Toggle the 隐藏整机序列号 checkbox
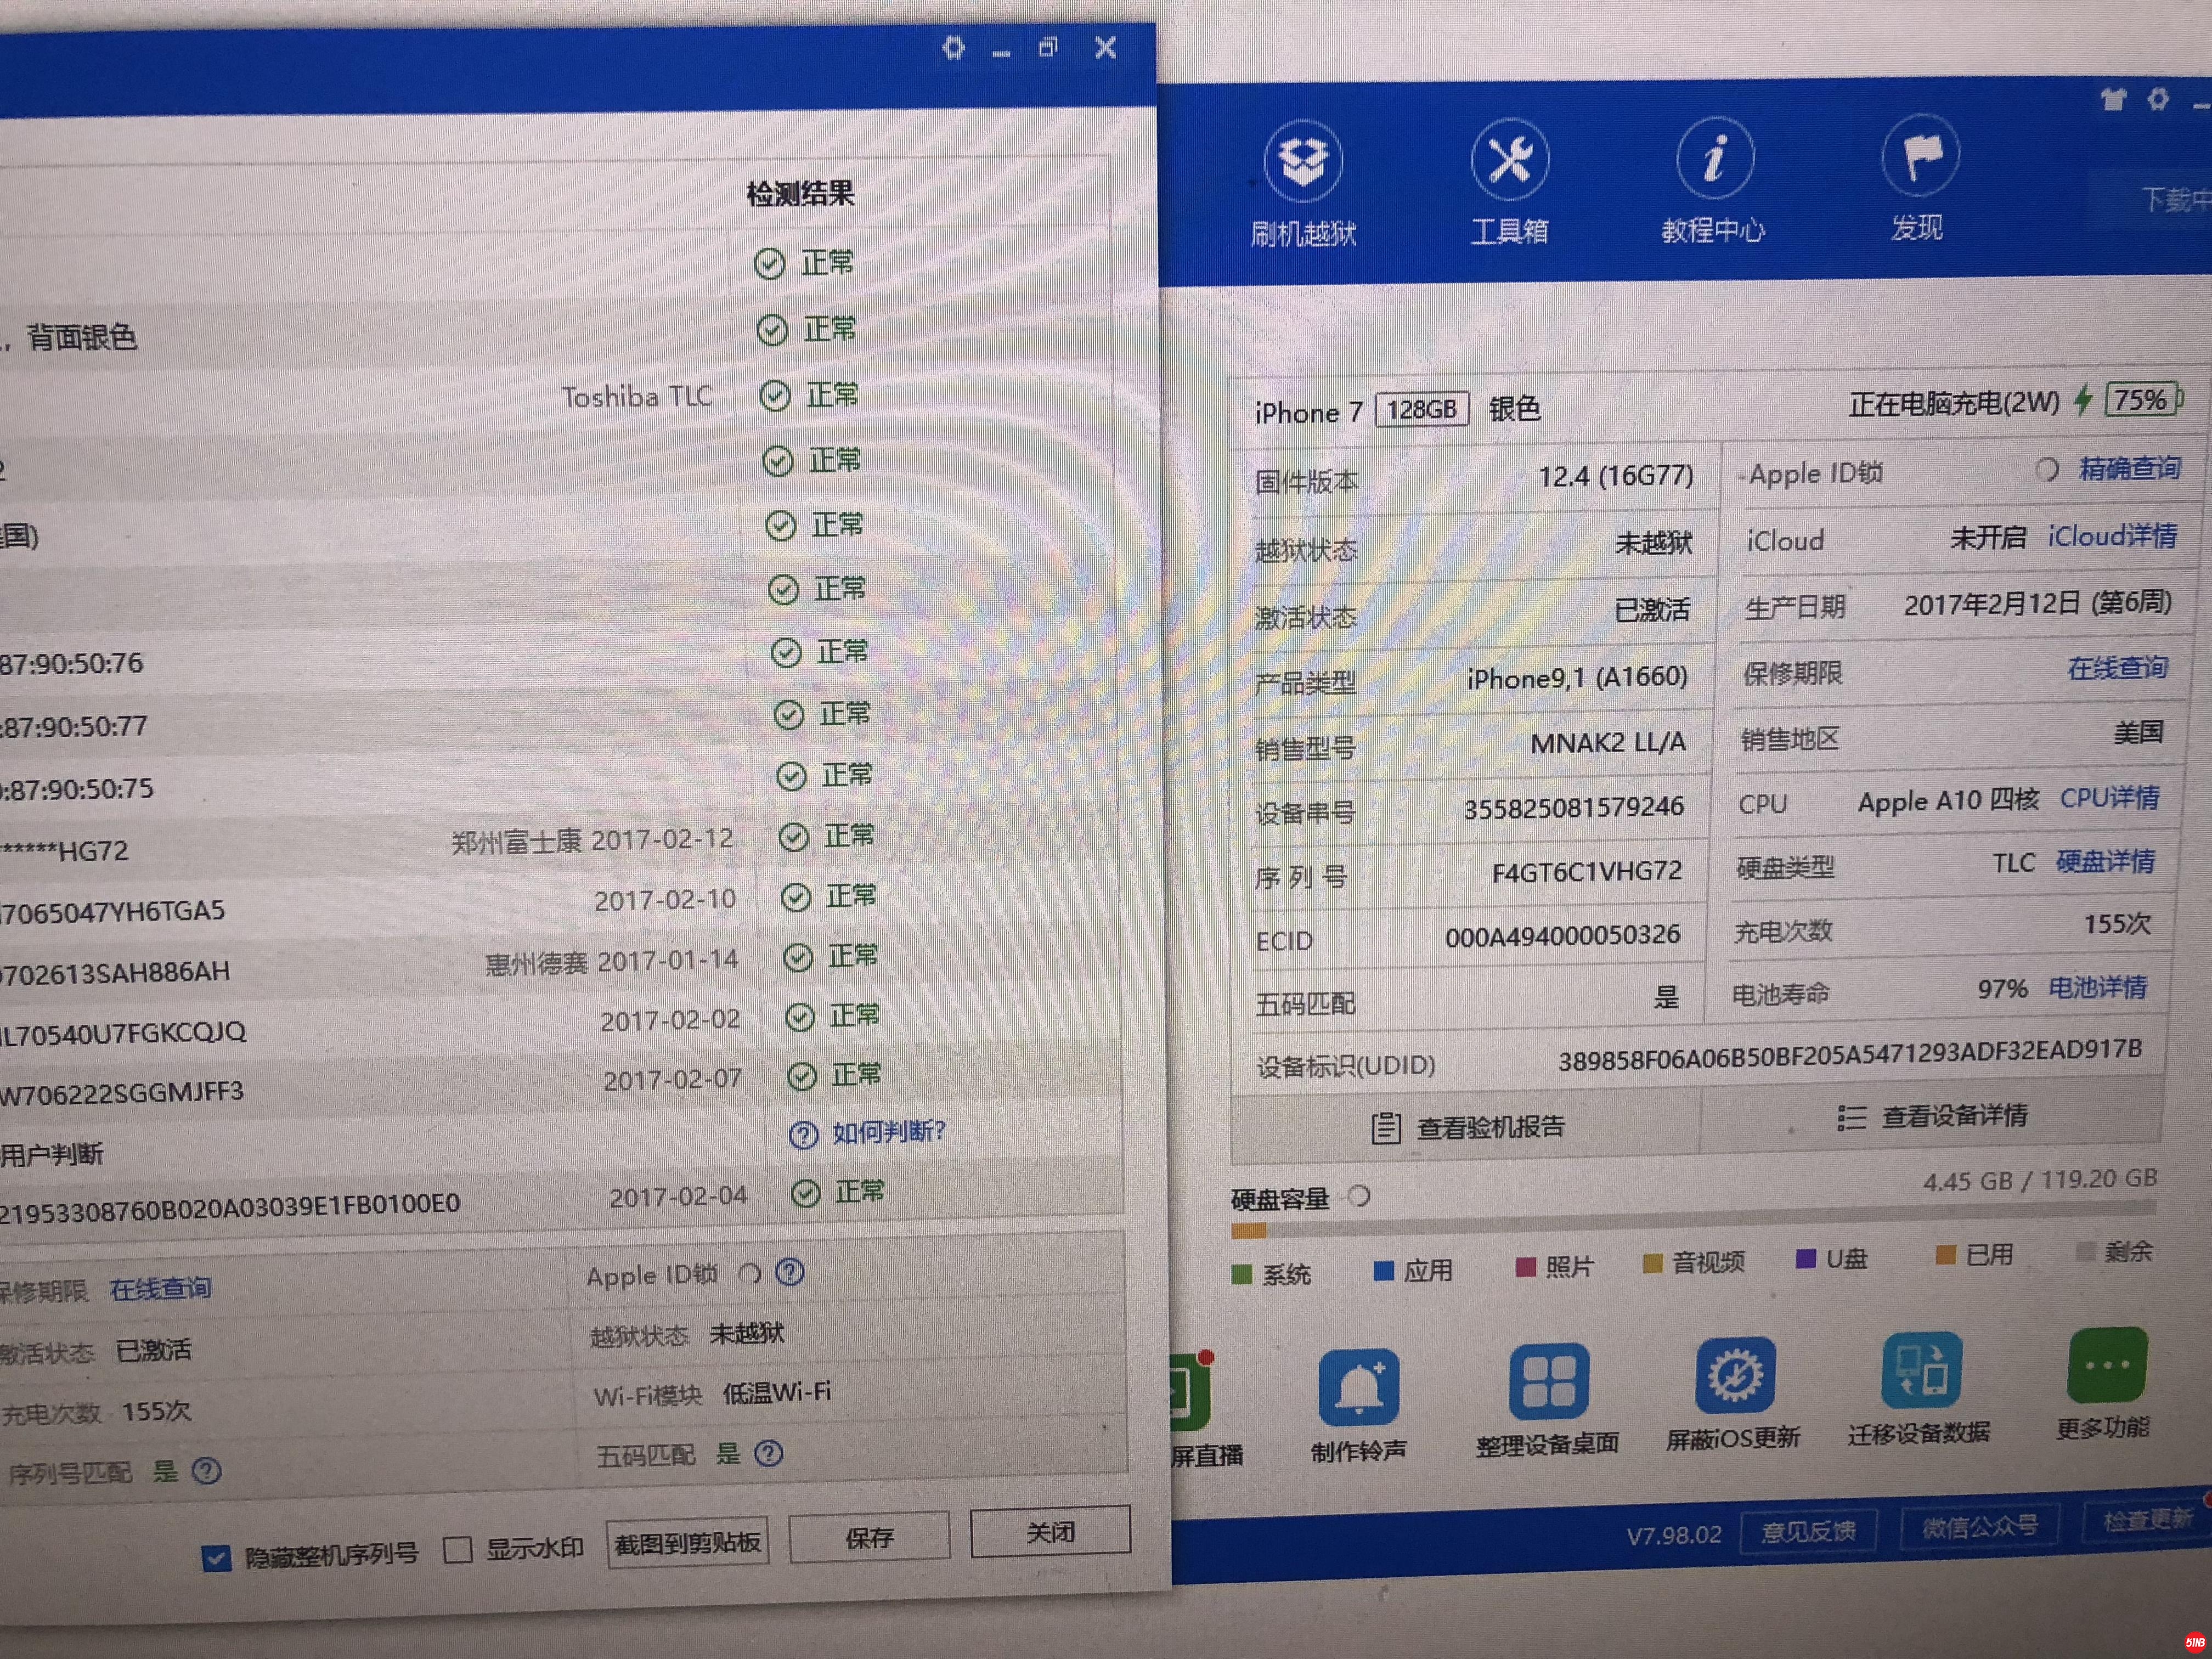 216,1558
